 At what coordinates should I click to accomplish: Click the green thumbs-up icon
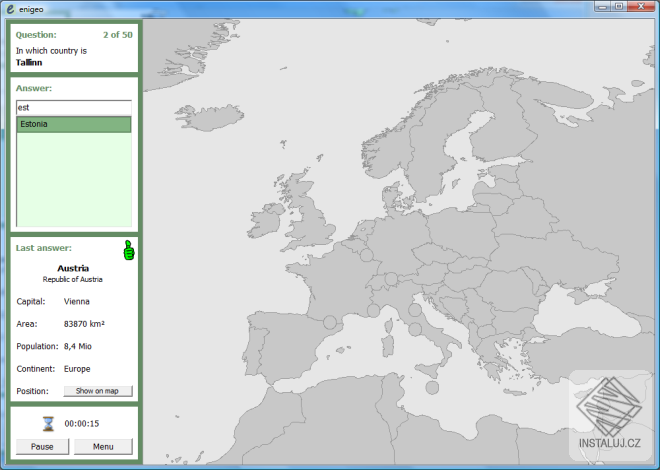pos(129,250)
